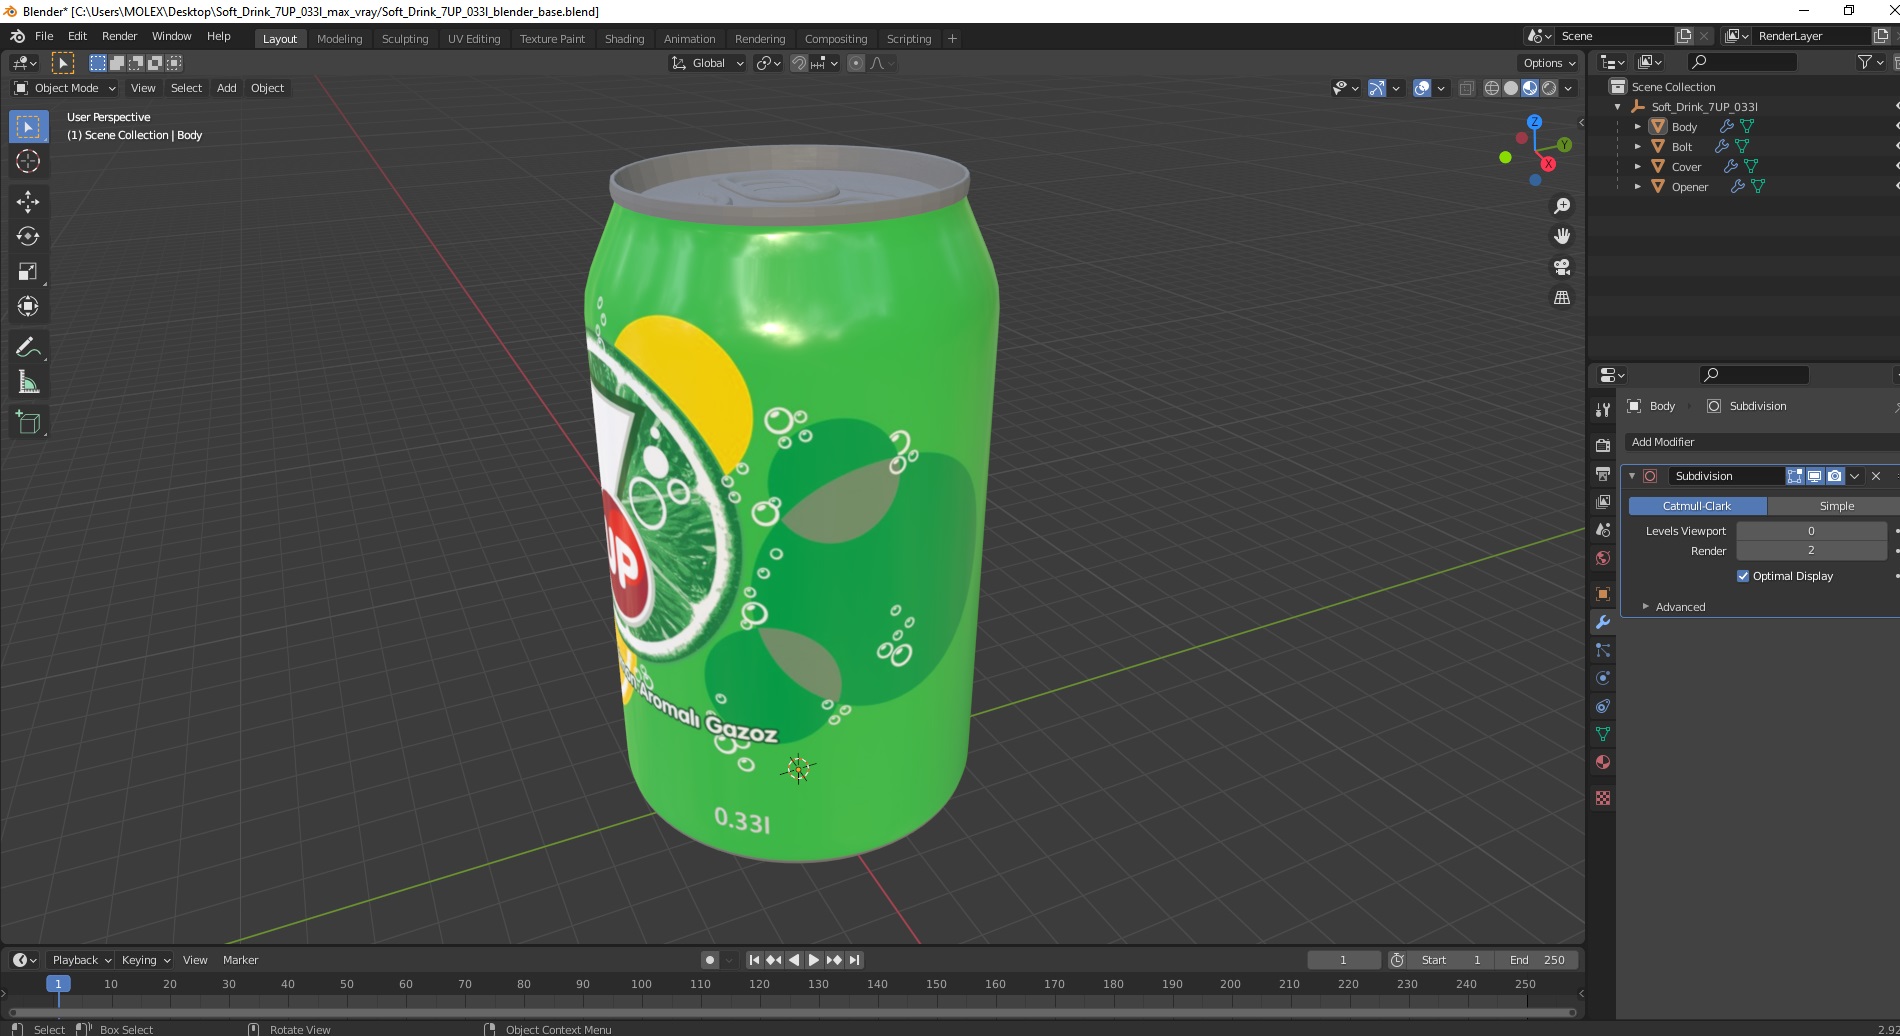Toggle Subdivision modifier viewport display

[1815, 476]
